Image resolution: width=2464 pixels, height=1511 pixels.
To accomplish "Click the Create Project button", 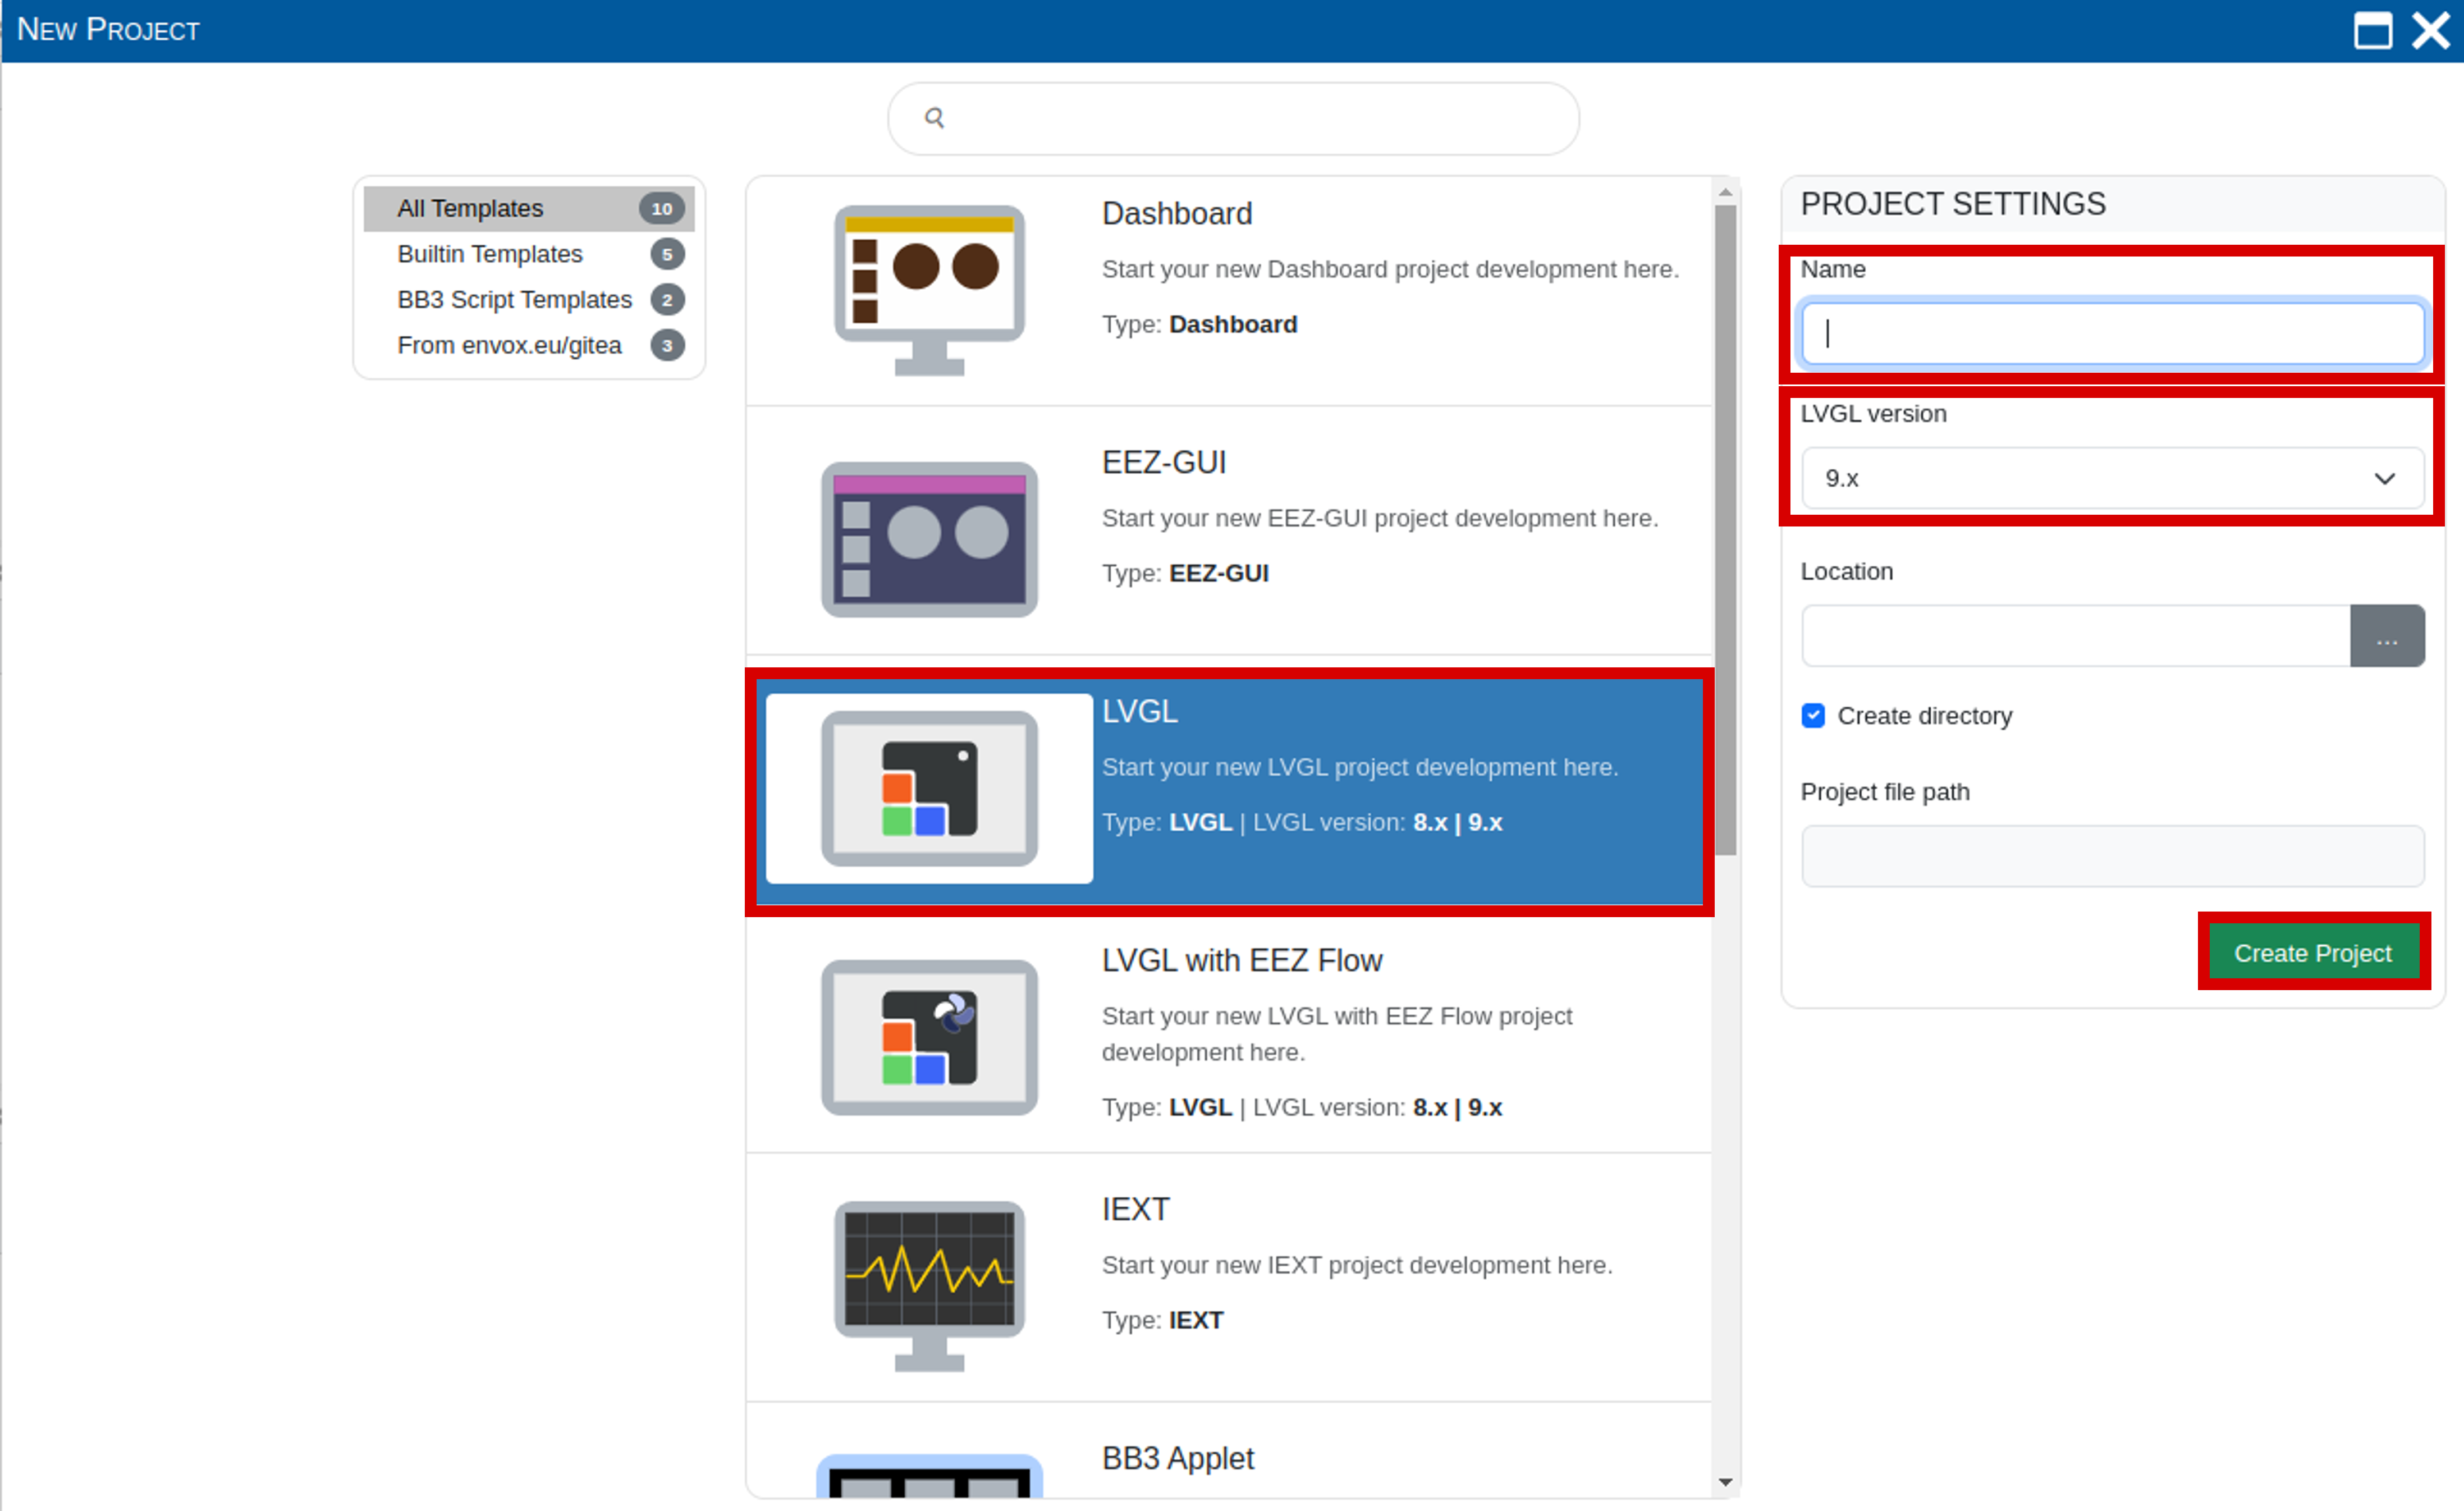I will 2313,953.
